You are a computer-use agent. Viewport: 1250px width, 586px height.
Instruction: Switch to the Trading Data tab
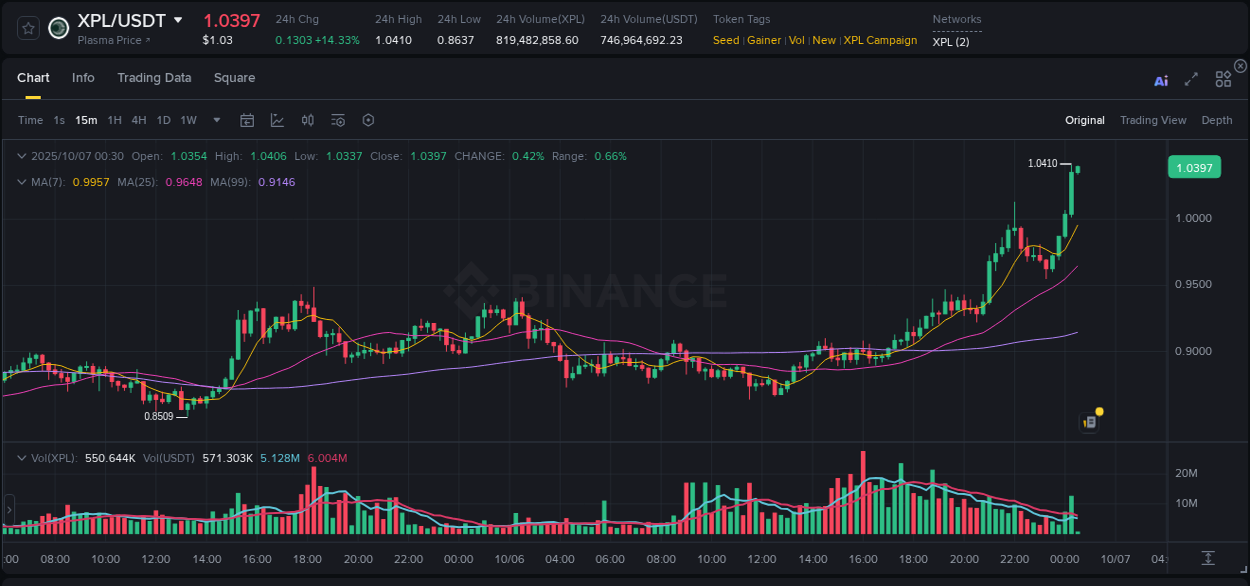click(154, 77)
